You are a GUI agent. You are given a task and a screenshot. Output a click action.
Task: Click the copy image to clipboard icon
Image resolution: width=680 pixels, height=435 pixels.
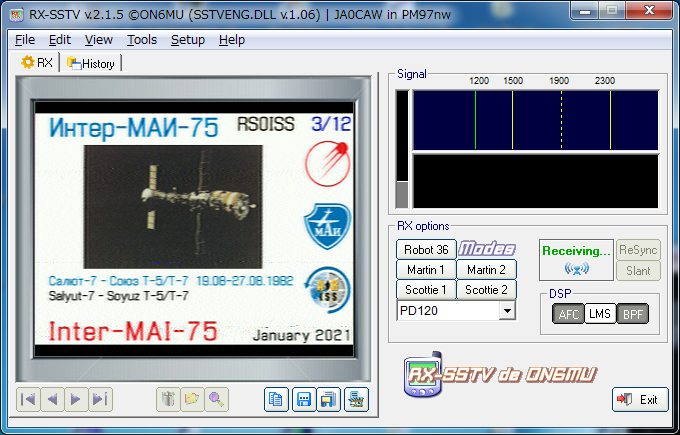click(x=276, y=399)
